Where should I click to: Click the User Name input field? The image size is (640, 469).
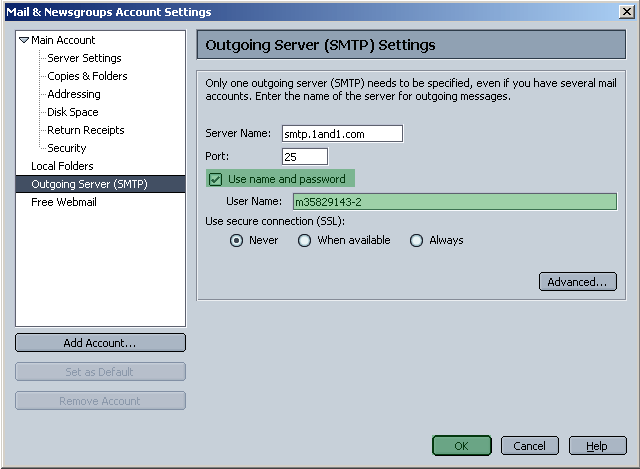[454, 201]
